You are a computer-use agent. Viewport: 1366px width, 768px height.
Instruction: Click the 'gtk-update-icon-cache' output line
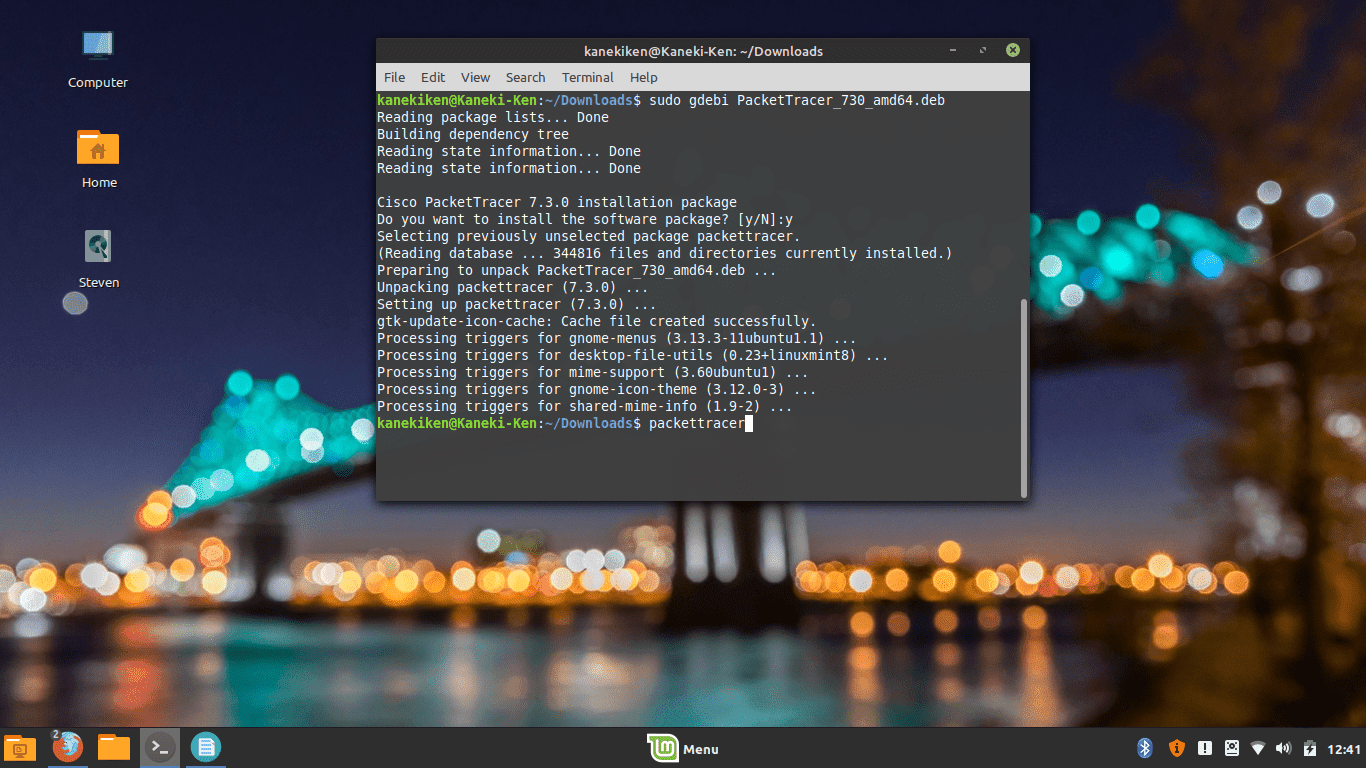pyautogui.click(x=597, y=321)
